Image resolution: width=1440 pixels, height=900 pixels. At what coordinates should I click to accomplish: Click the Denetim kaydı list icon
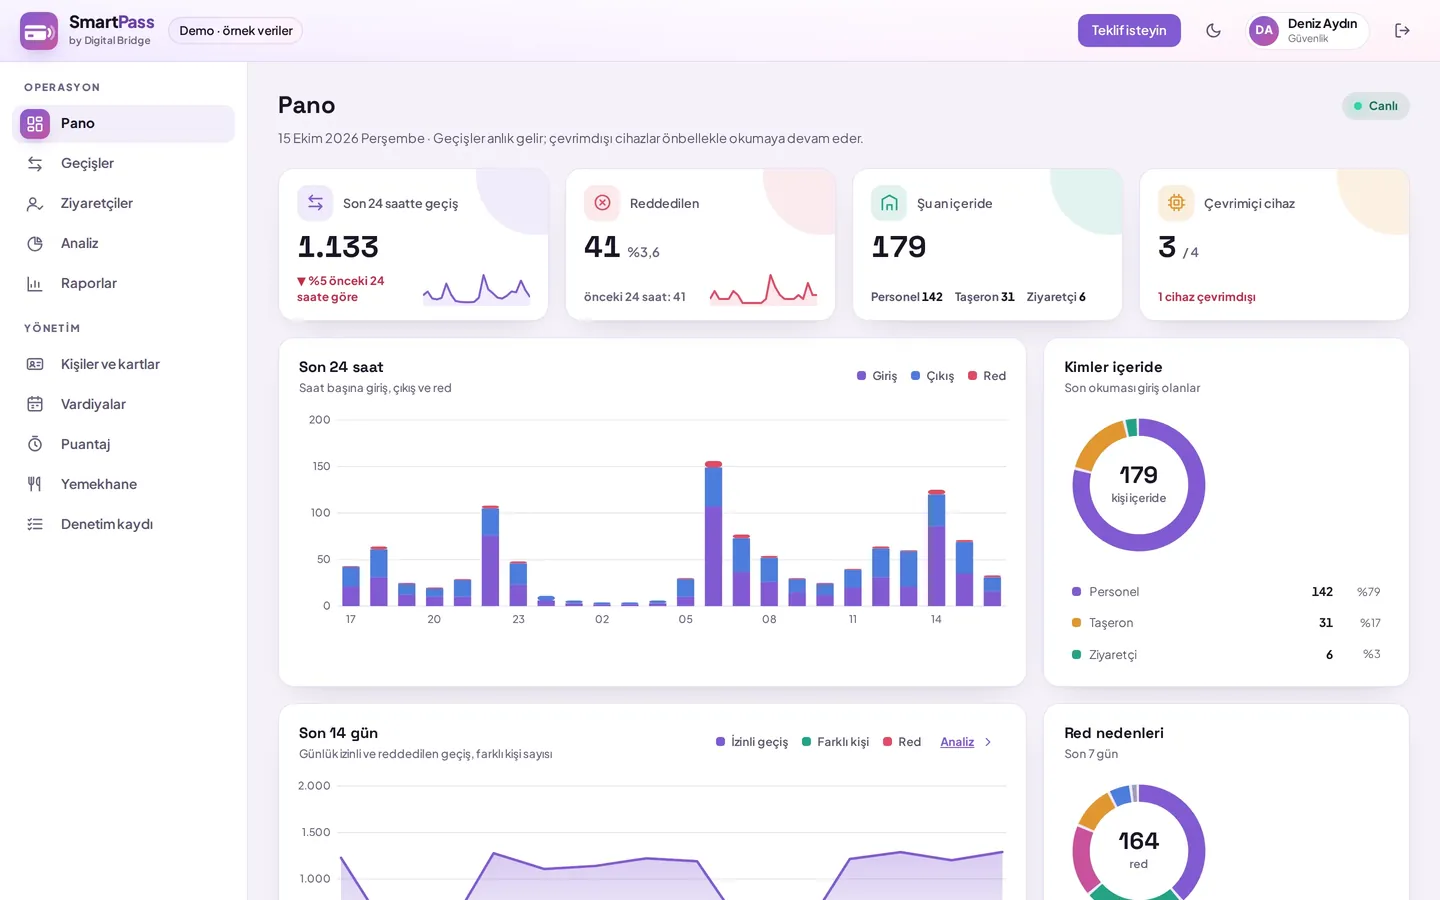[35, 524]
